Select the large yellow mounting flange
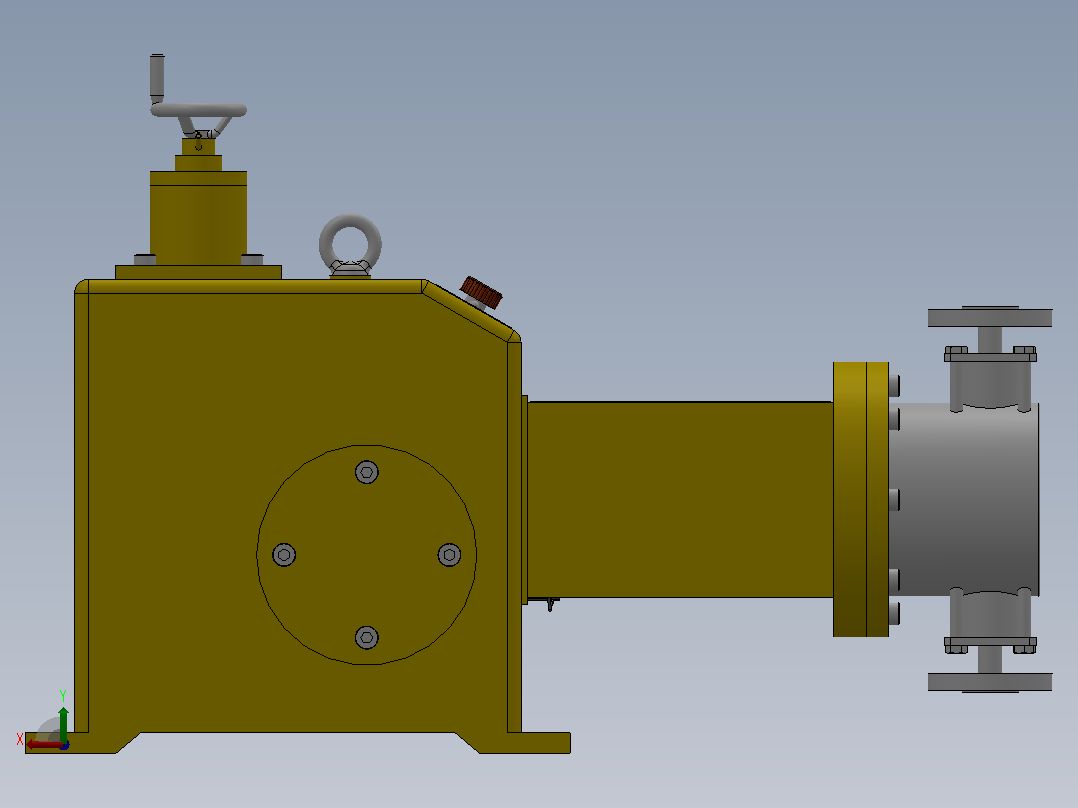 [x=861, y=499]
